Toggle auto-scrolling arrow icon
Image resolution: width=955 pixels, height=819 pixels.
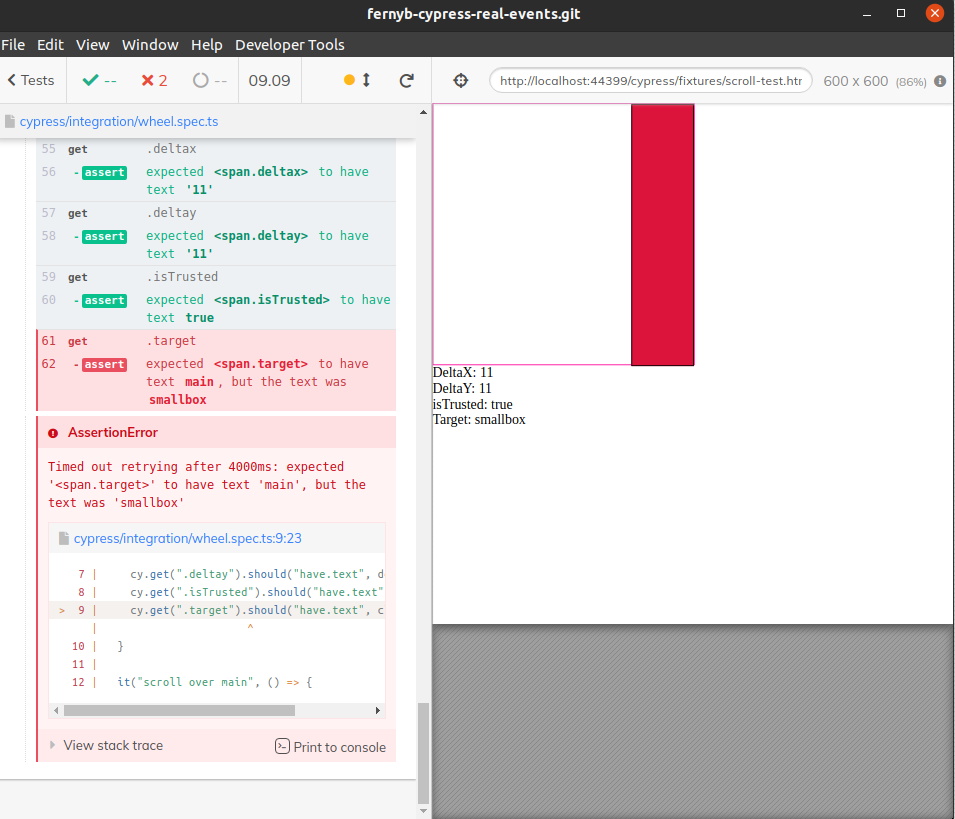pyautogui.click(x=366, y=80)
